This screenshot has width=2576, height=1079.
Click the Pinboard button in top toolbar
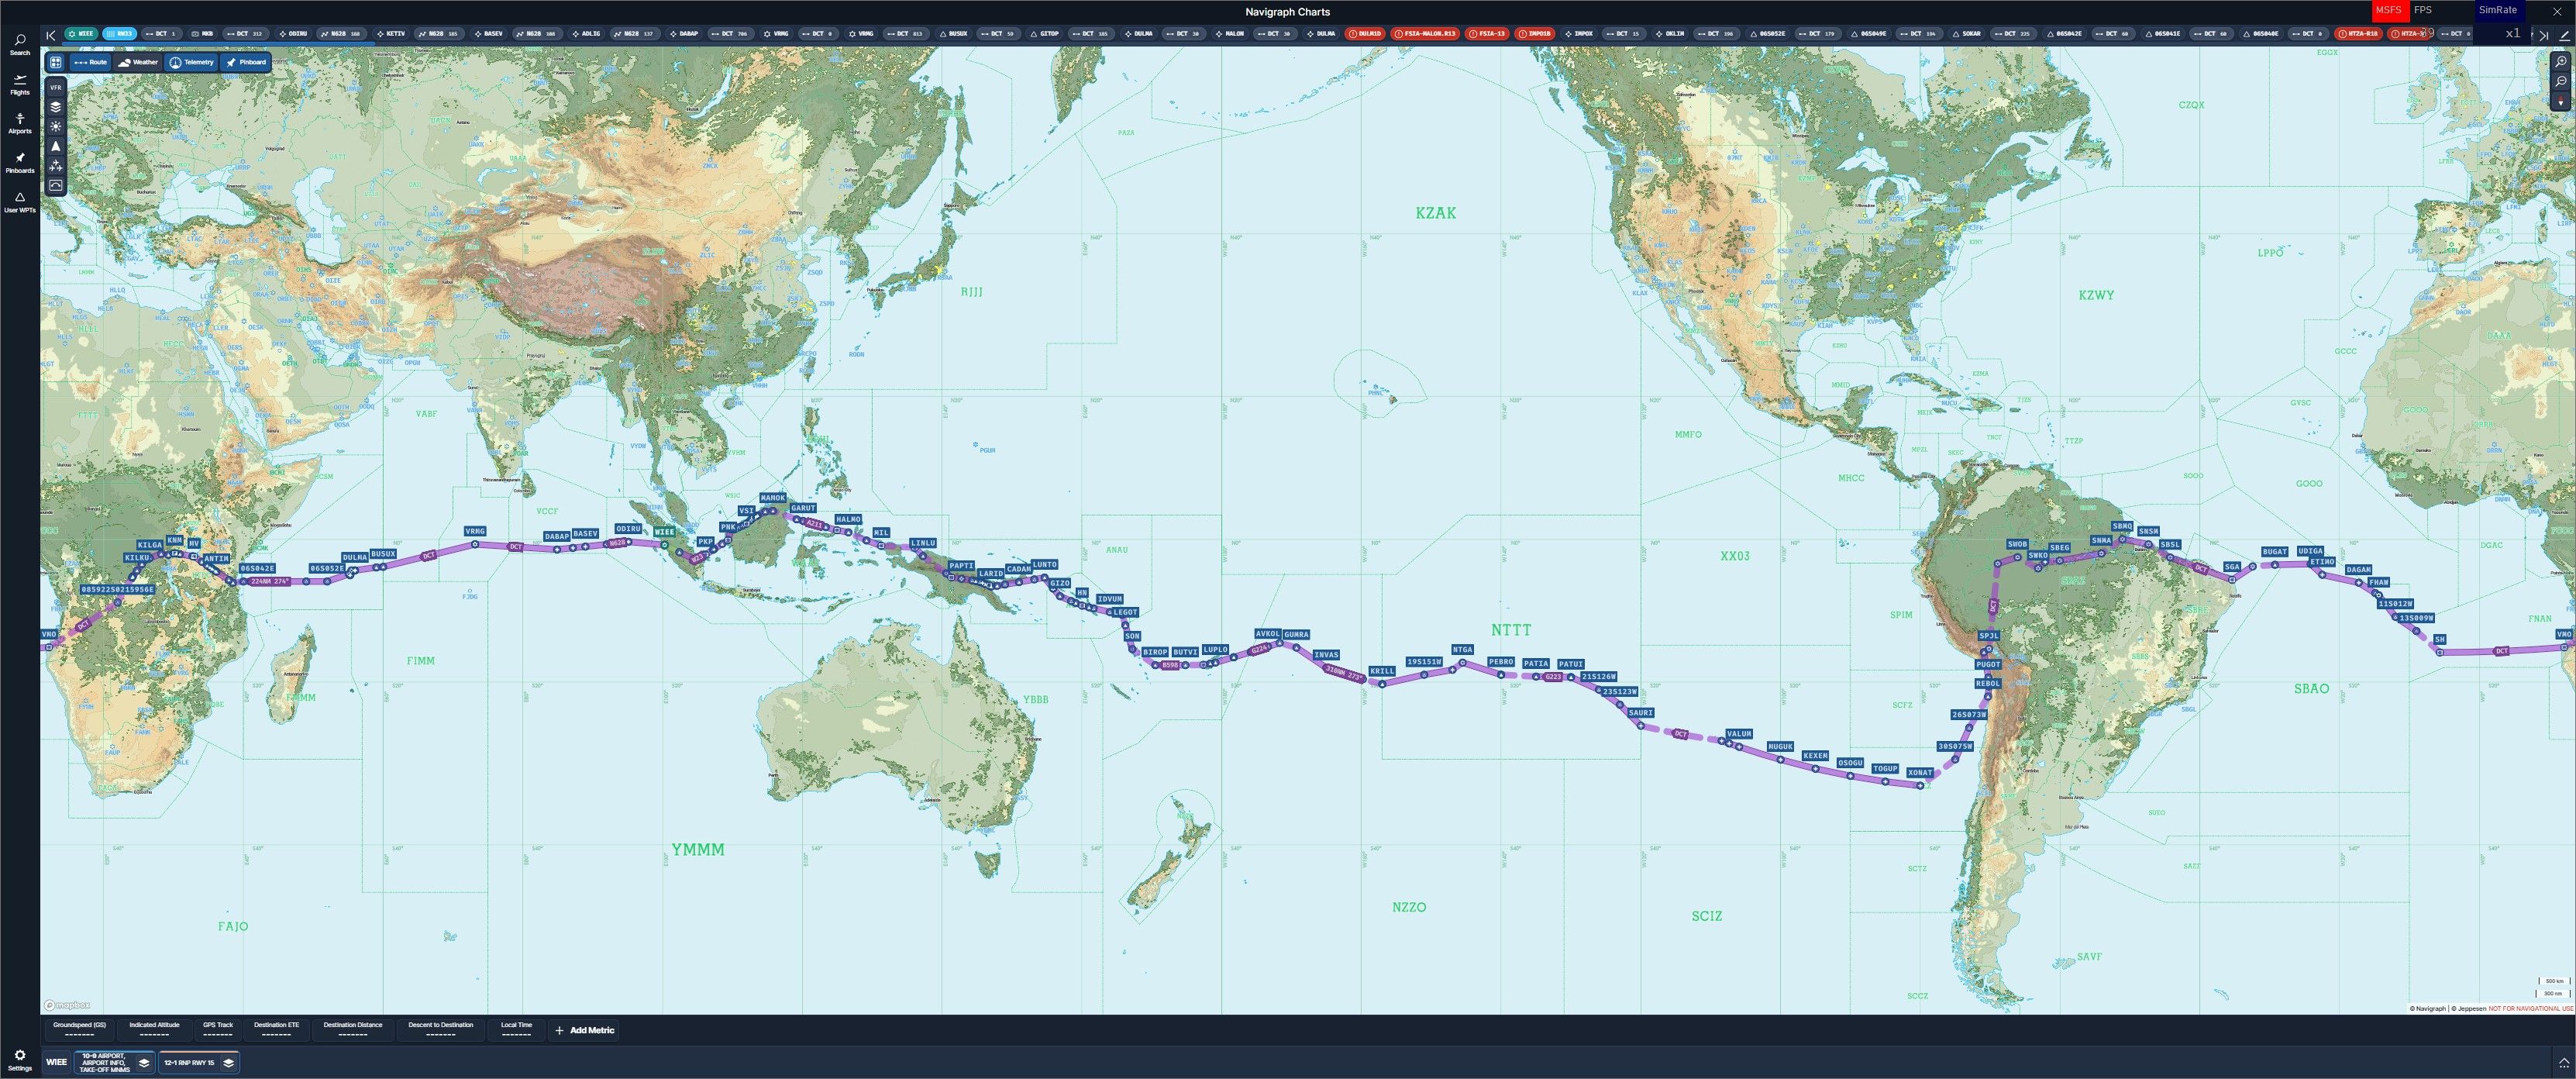pyautogui.click(x=246, y=62)
